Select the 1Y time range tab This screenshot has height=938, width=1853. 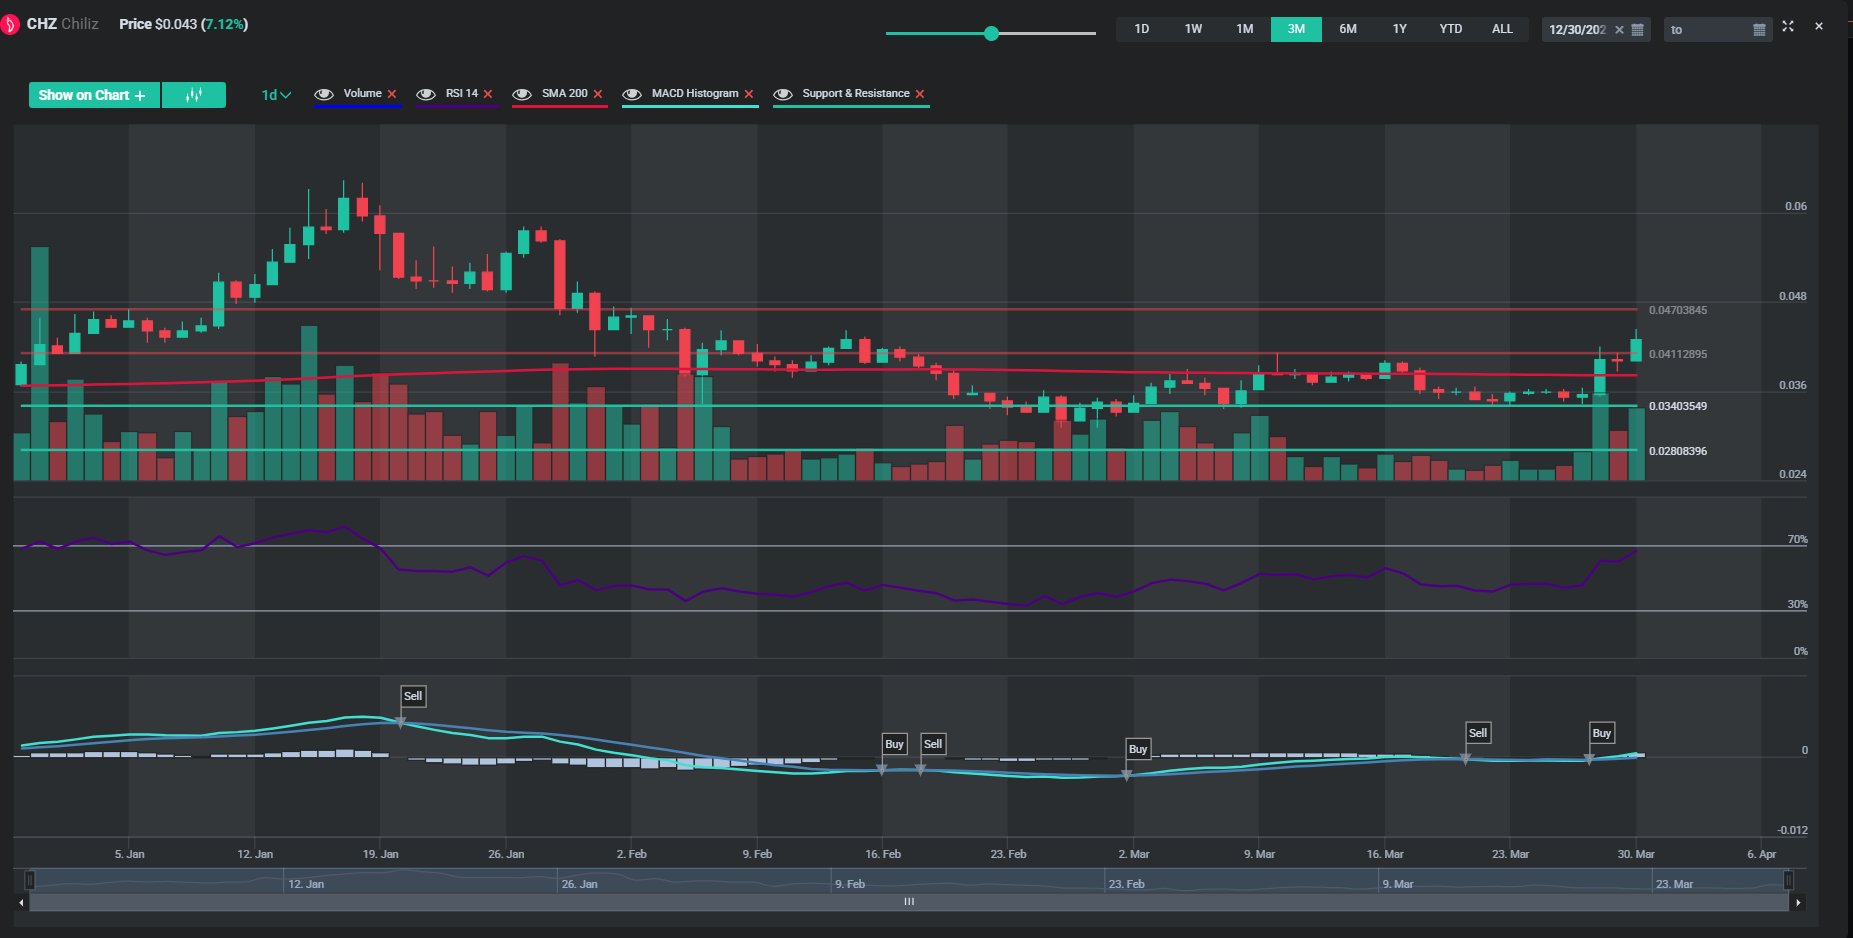1399,29
